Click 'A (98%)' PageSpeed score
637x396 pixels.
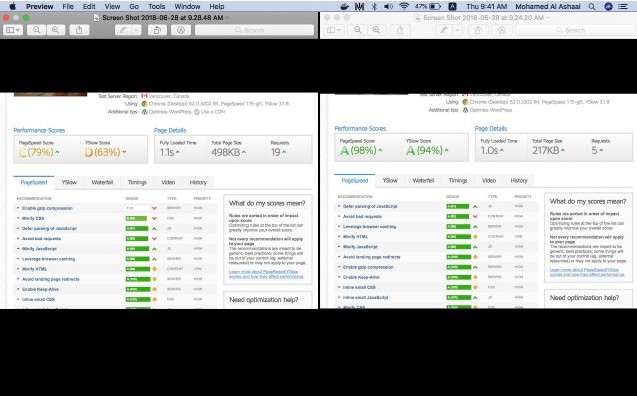[358, 151]
